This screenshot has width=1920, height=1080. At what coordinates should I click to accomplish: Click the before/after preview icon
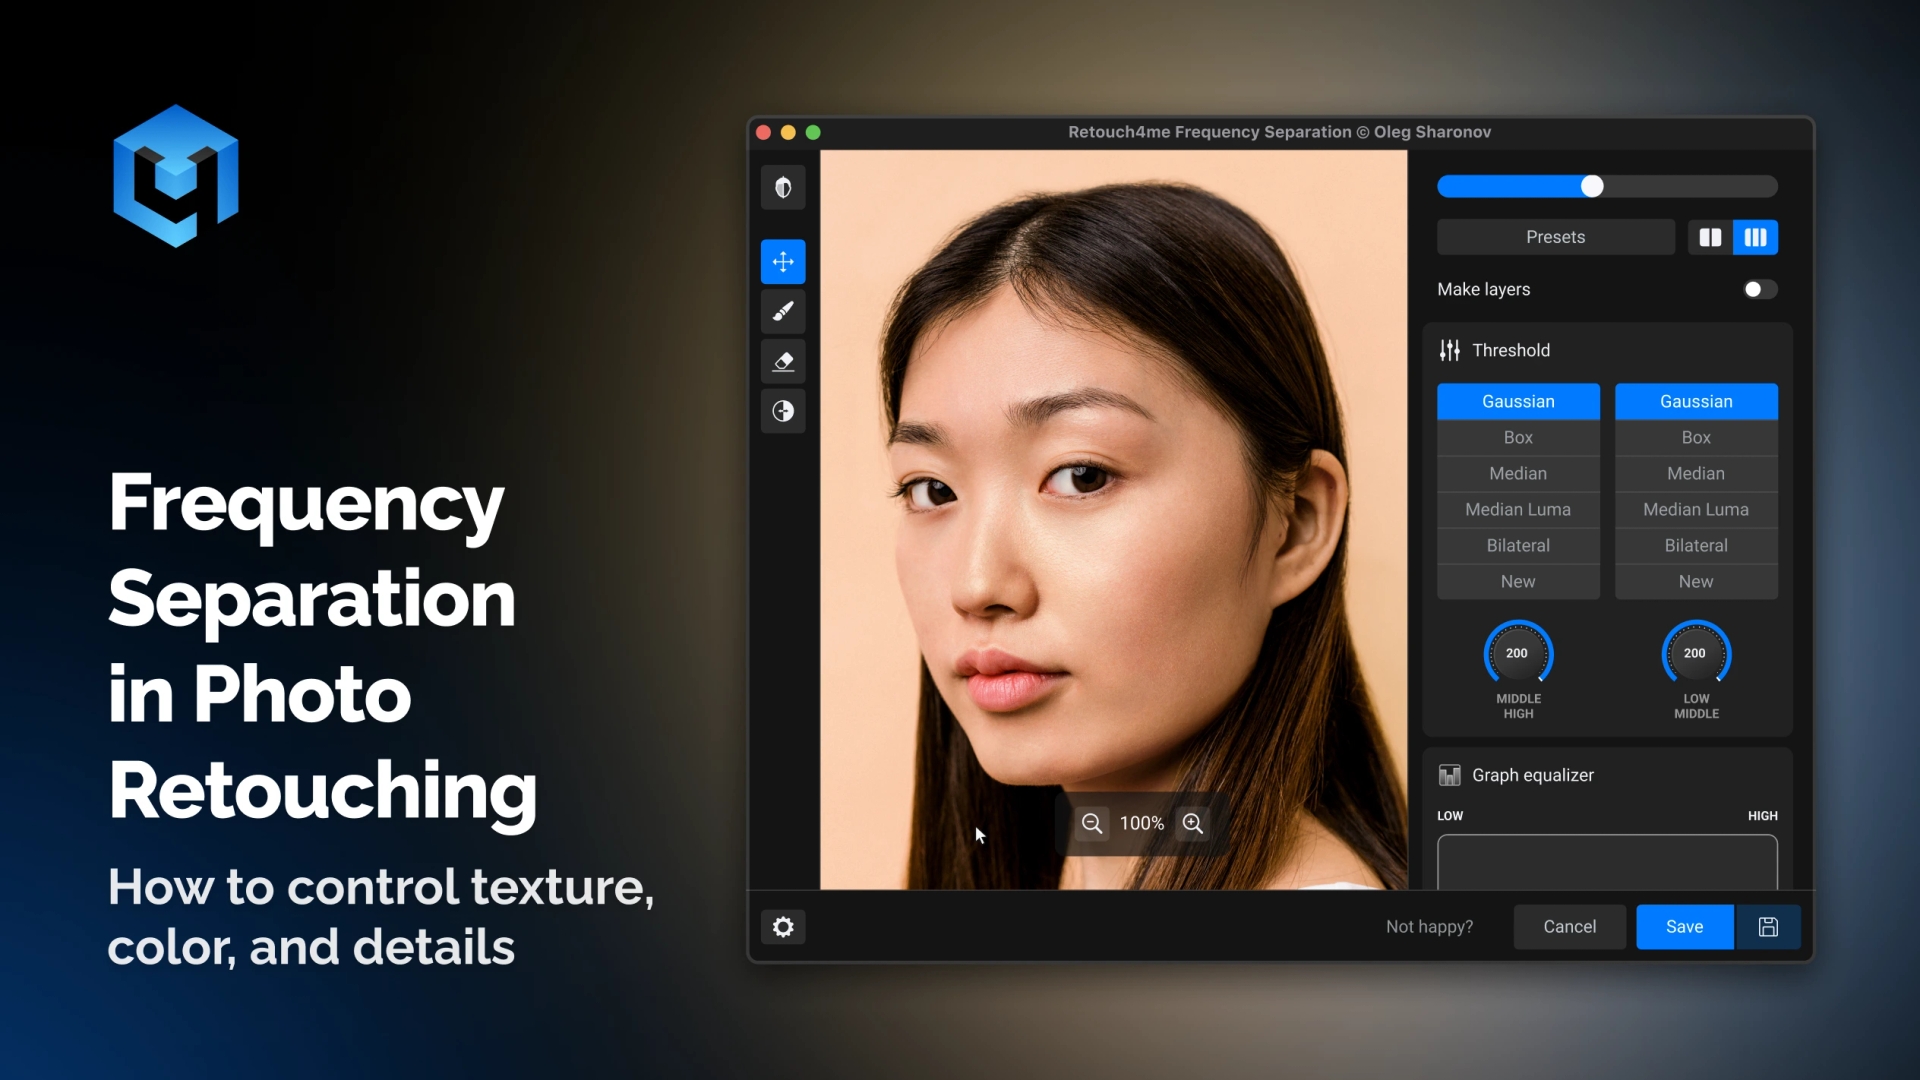(x=783, y=187)
